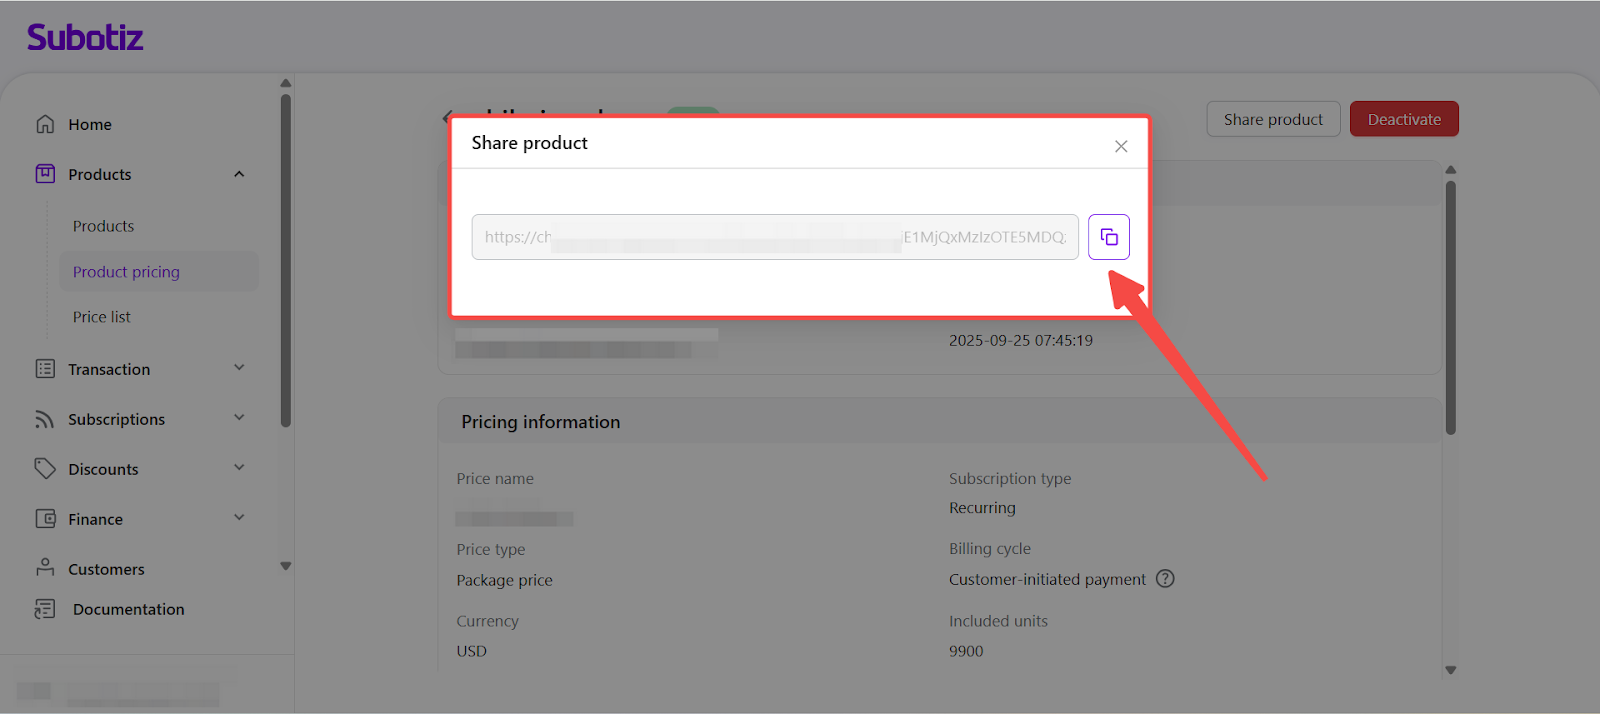Click the Transaction list icon
Viewport: 1600px width, 714px height.
45,369
